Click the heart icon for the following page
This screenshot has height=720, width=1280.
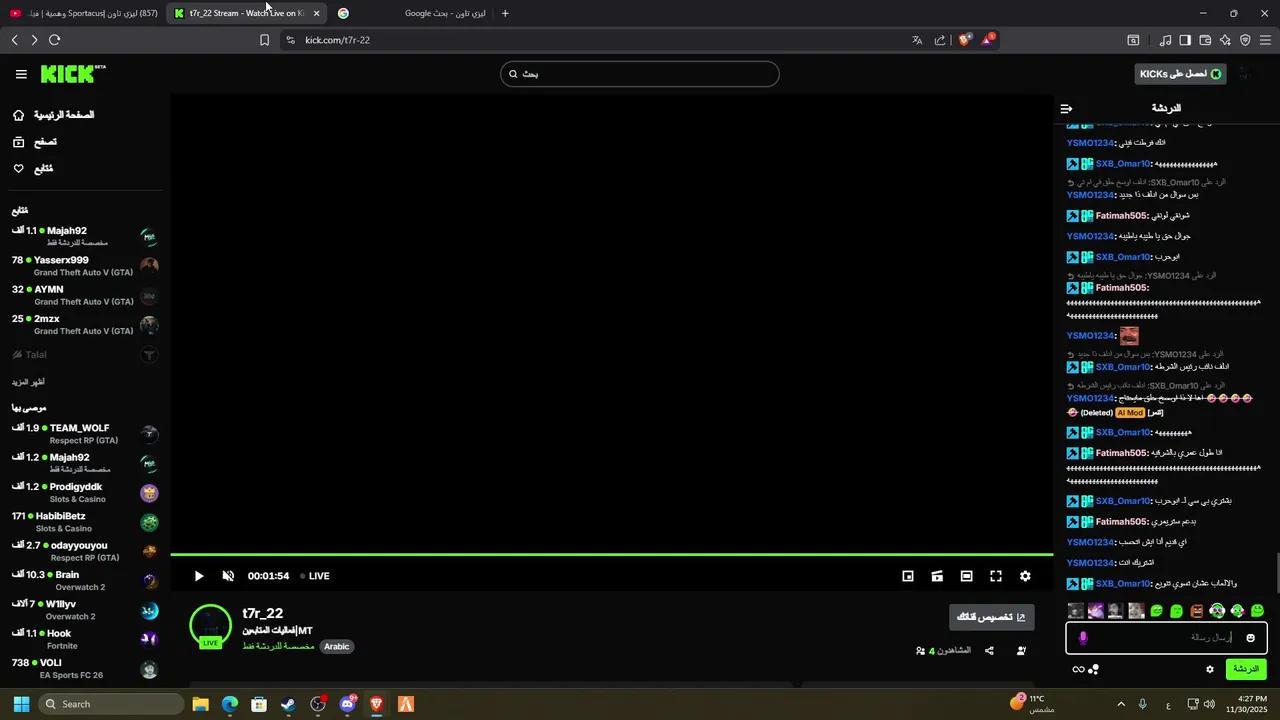pos(18,169)
